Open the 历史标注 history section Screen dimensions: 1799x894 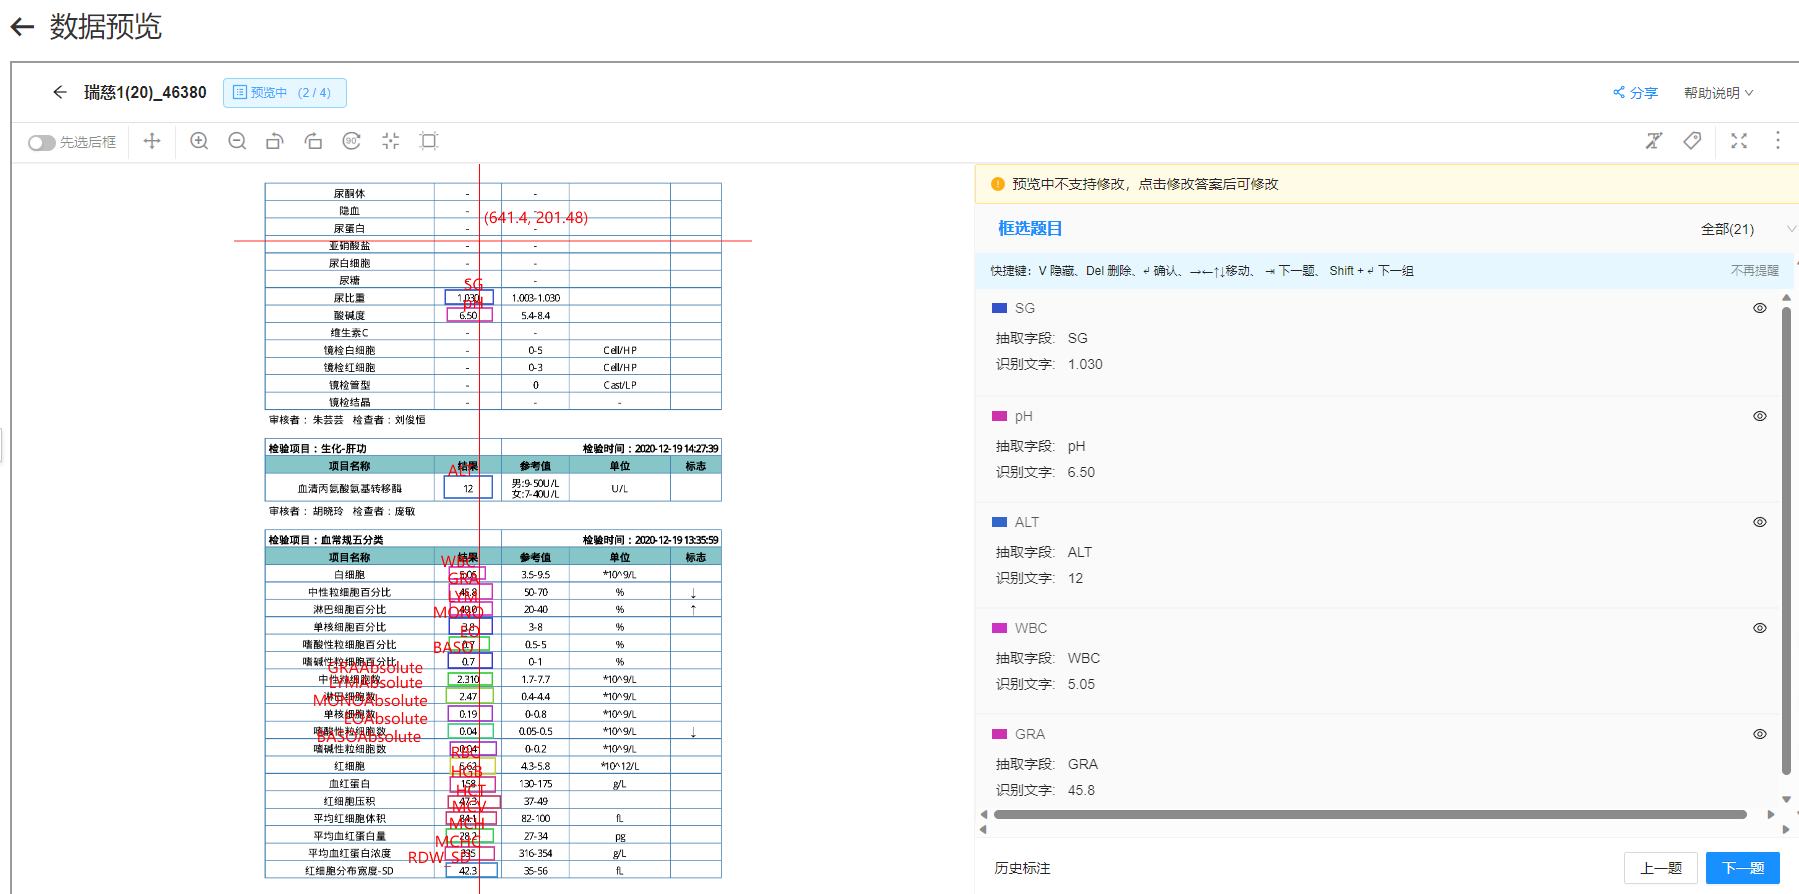click(x=1022, y=868)
